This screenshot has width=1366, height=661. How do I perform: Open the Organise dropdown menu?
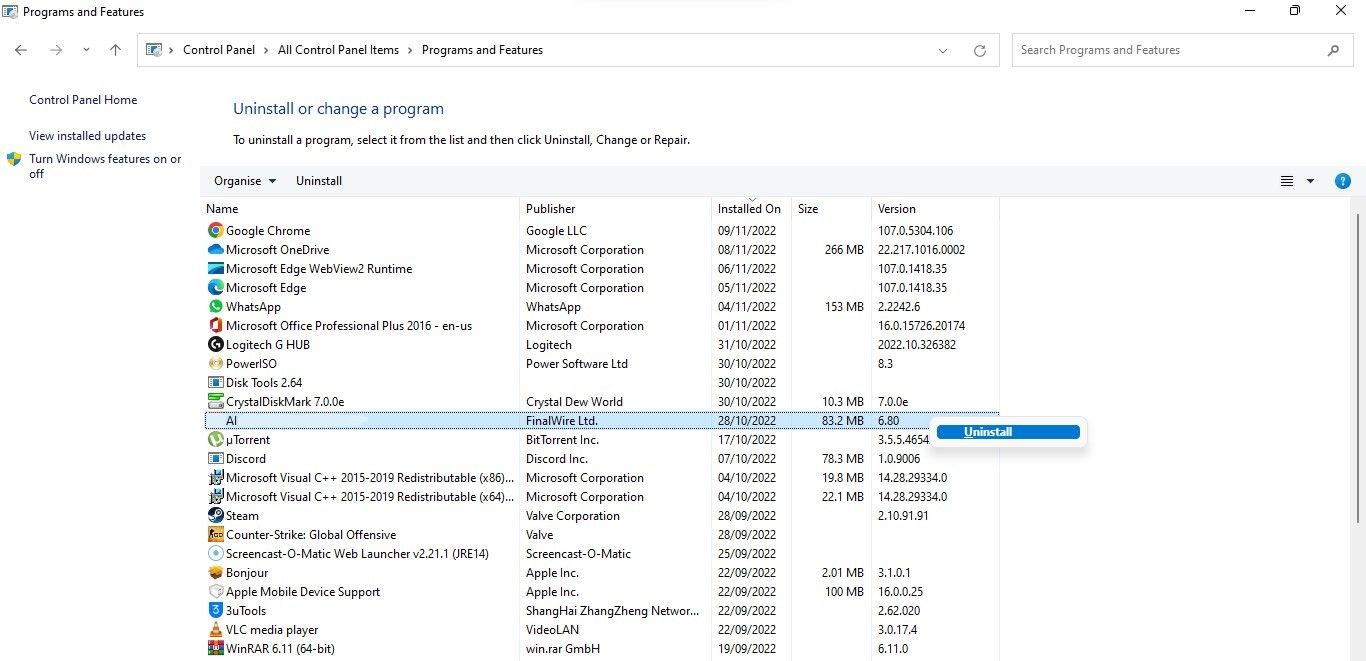[x=243, y=181]
